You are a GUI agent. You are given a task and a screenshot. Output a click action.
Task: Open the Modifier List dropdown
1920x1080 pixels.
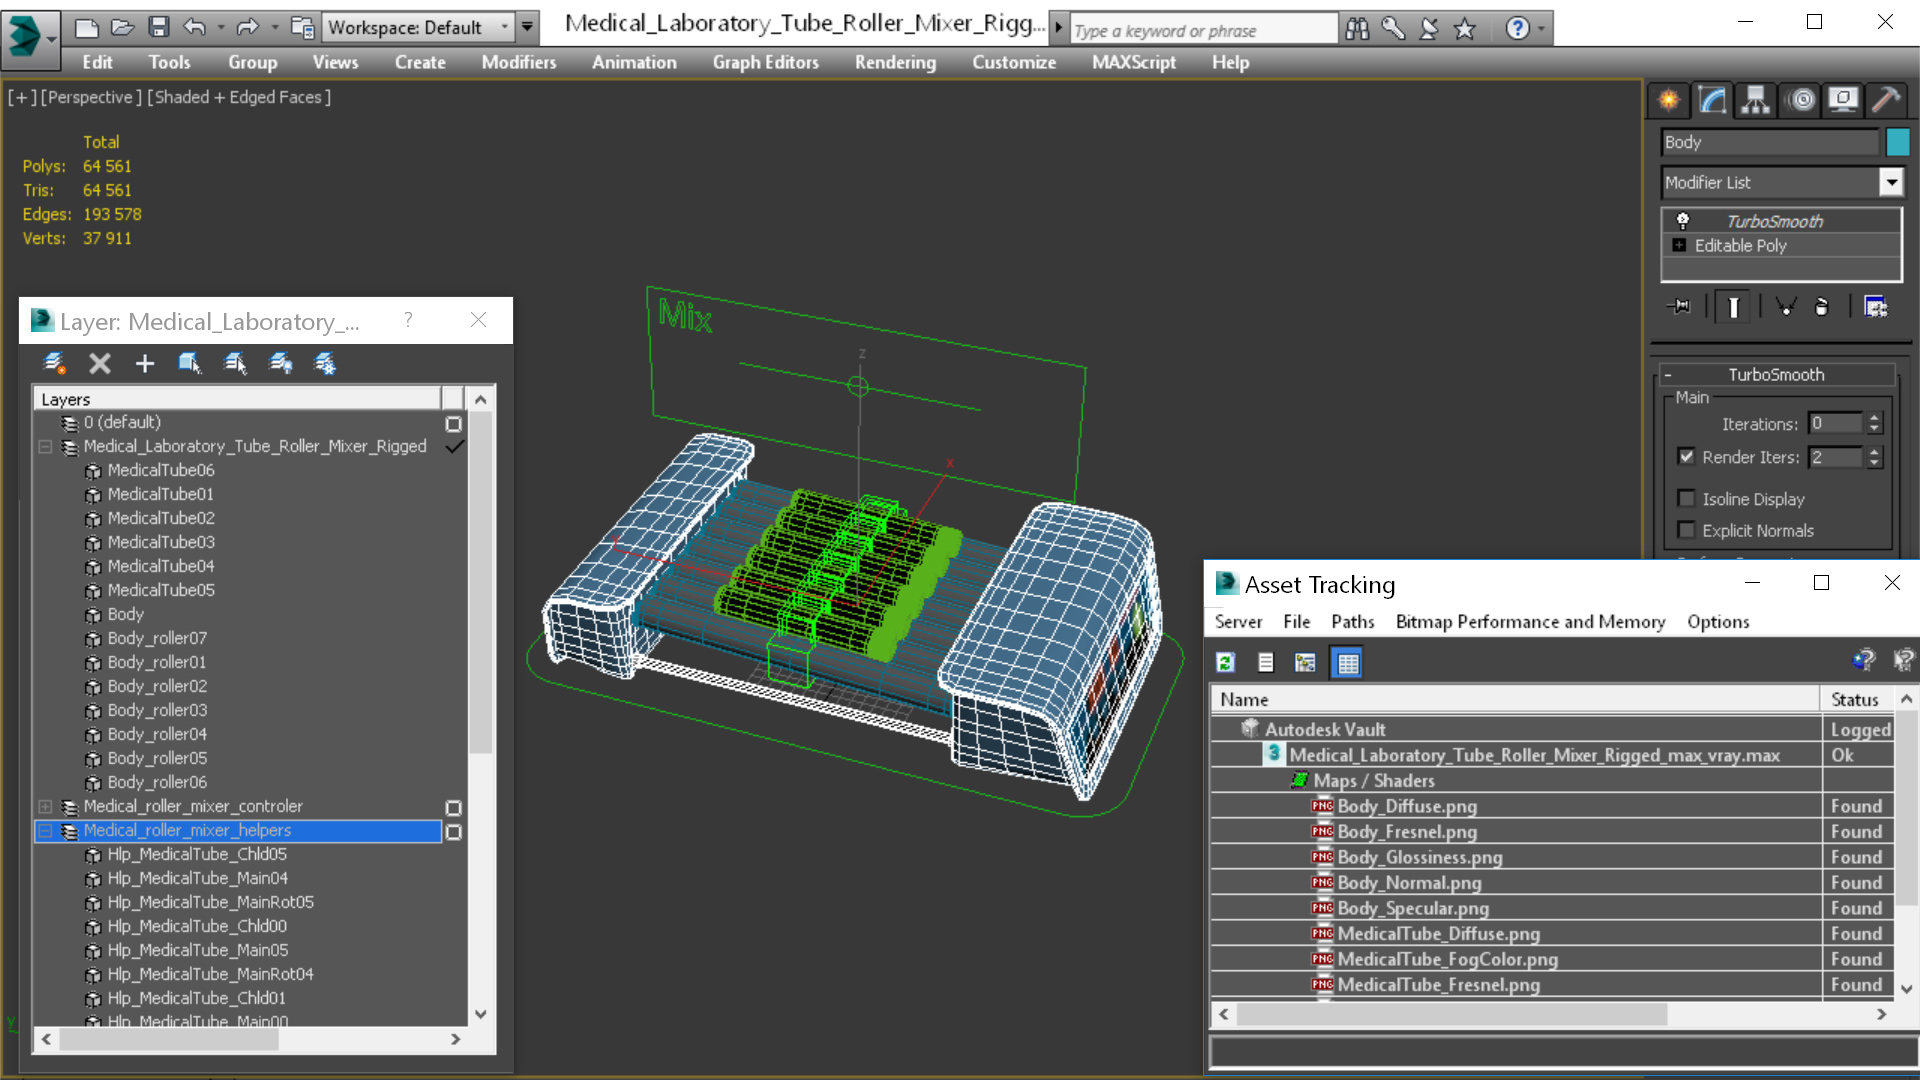pos(1890,182)
